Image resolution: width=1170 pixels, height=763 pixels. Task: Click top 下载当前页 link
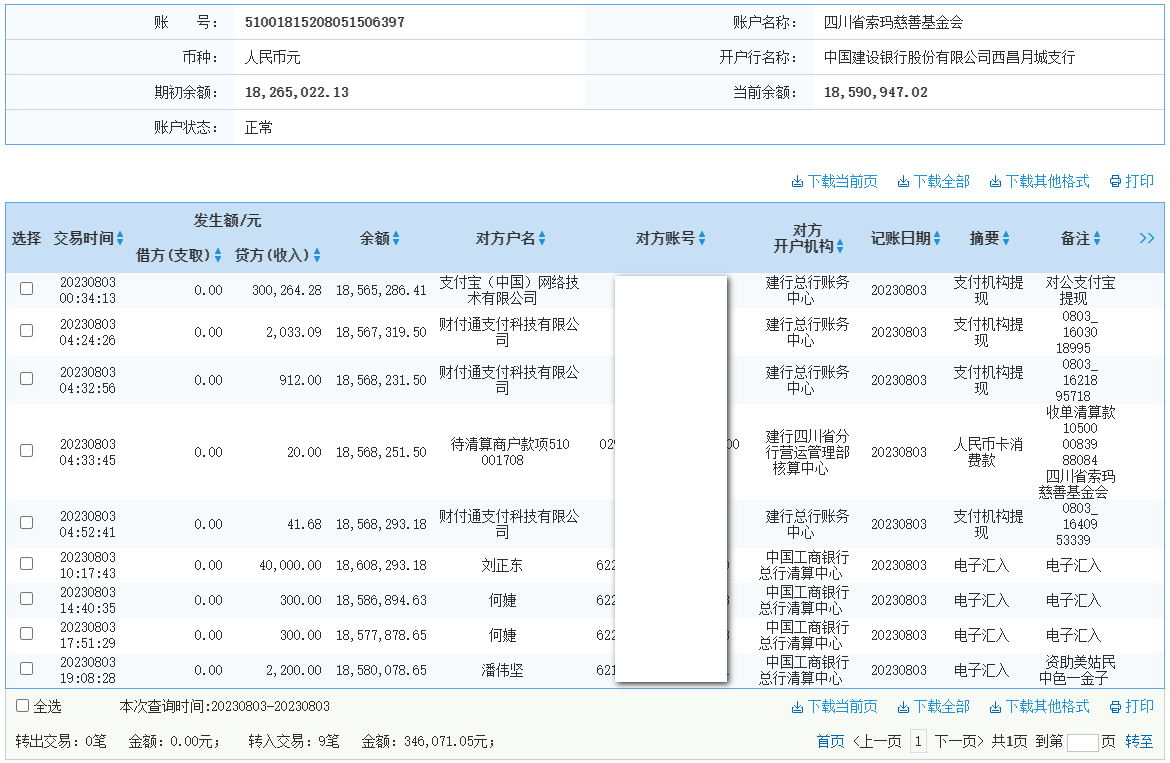pyautogui.click(x=834, y=181)
